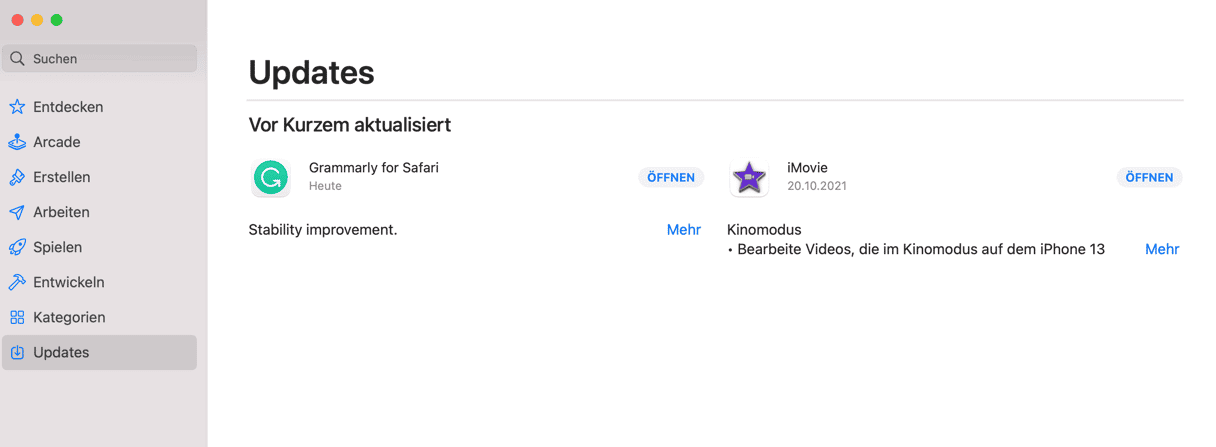Screen dimensions: 1216x447
Task: Select the Updates sidebar tab
Action: tap(99, 352)
